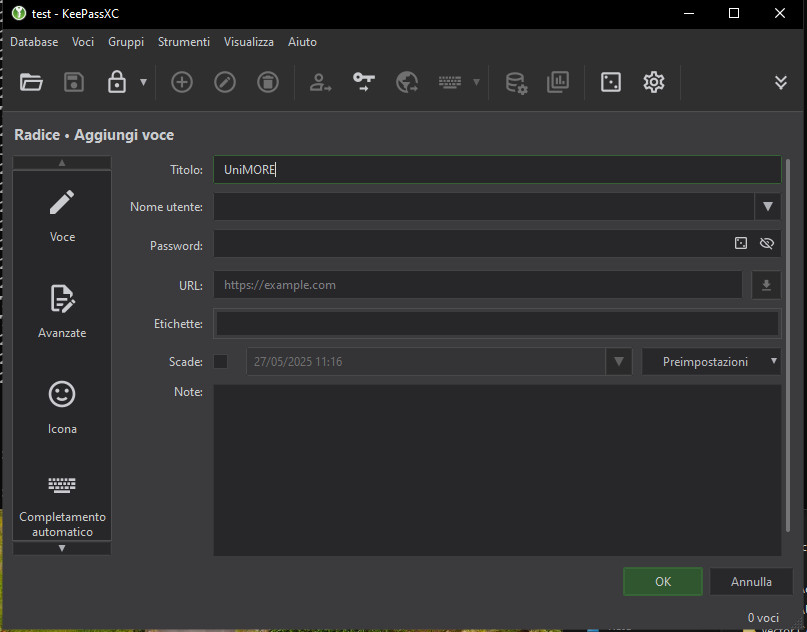Download favicon using the URL download button
The height and width of the screenshot is (632, 807).
coord(766,285)
